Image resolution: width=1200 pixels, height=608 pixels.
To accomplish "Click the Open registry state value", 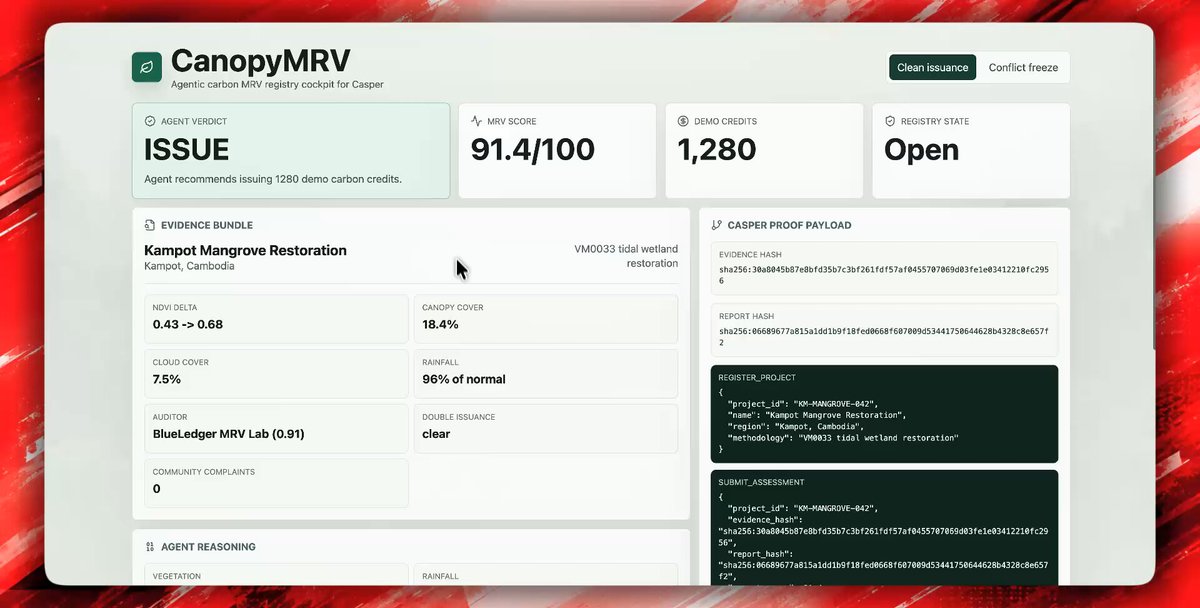I will coord(922,150).
